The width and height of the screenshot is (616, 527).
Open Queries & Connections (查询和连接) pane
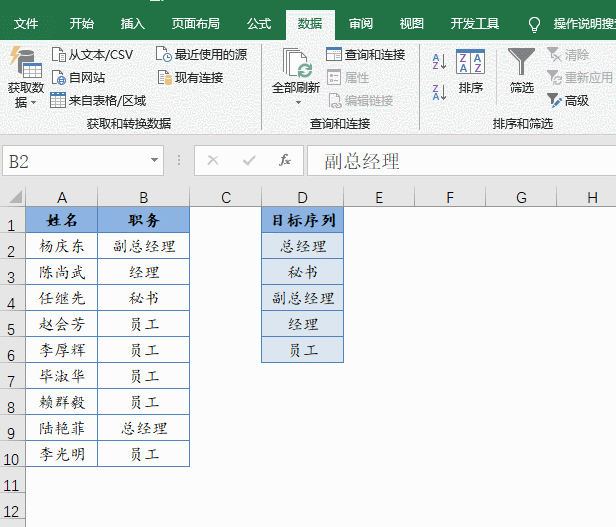coord(366,55)
